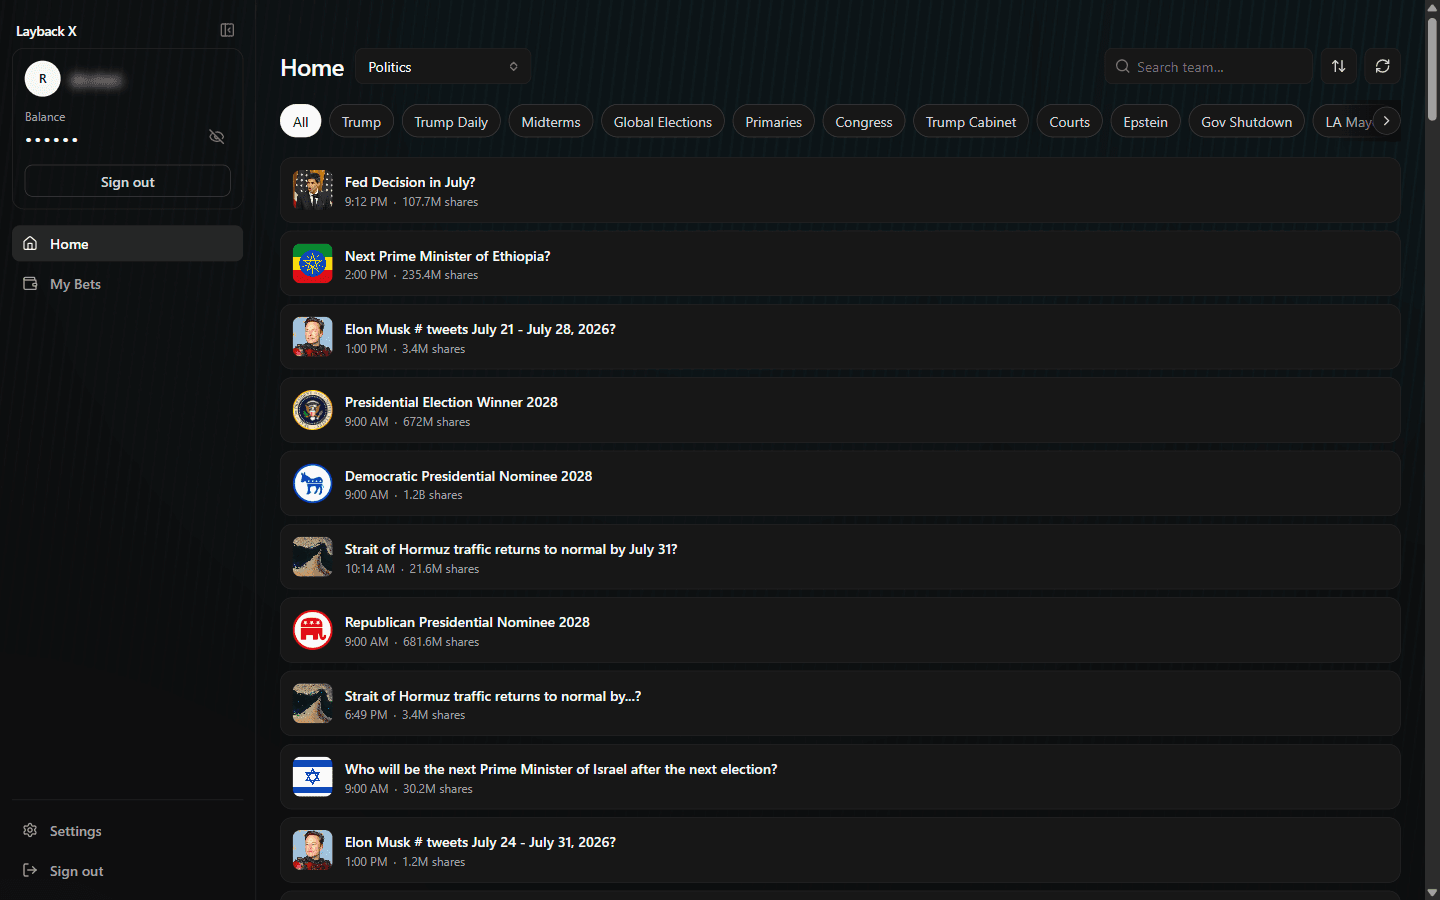The image size is (1440, 900).
Task: Select the Gov Shutdown filter chip
Action: click(1247, 121)
